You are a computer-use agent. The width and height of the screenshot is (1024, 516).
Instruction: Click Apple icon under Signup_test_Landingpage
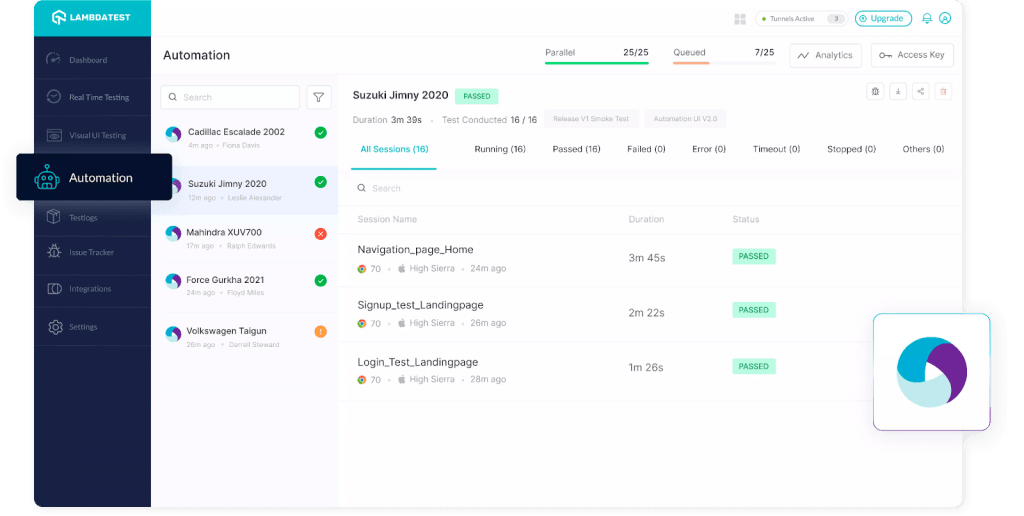coord(402,323)
